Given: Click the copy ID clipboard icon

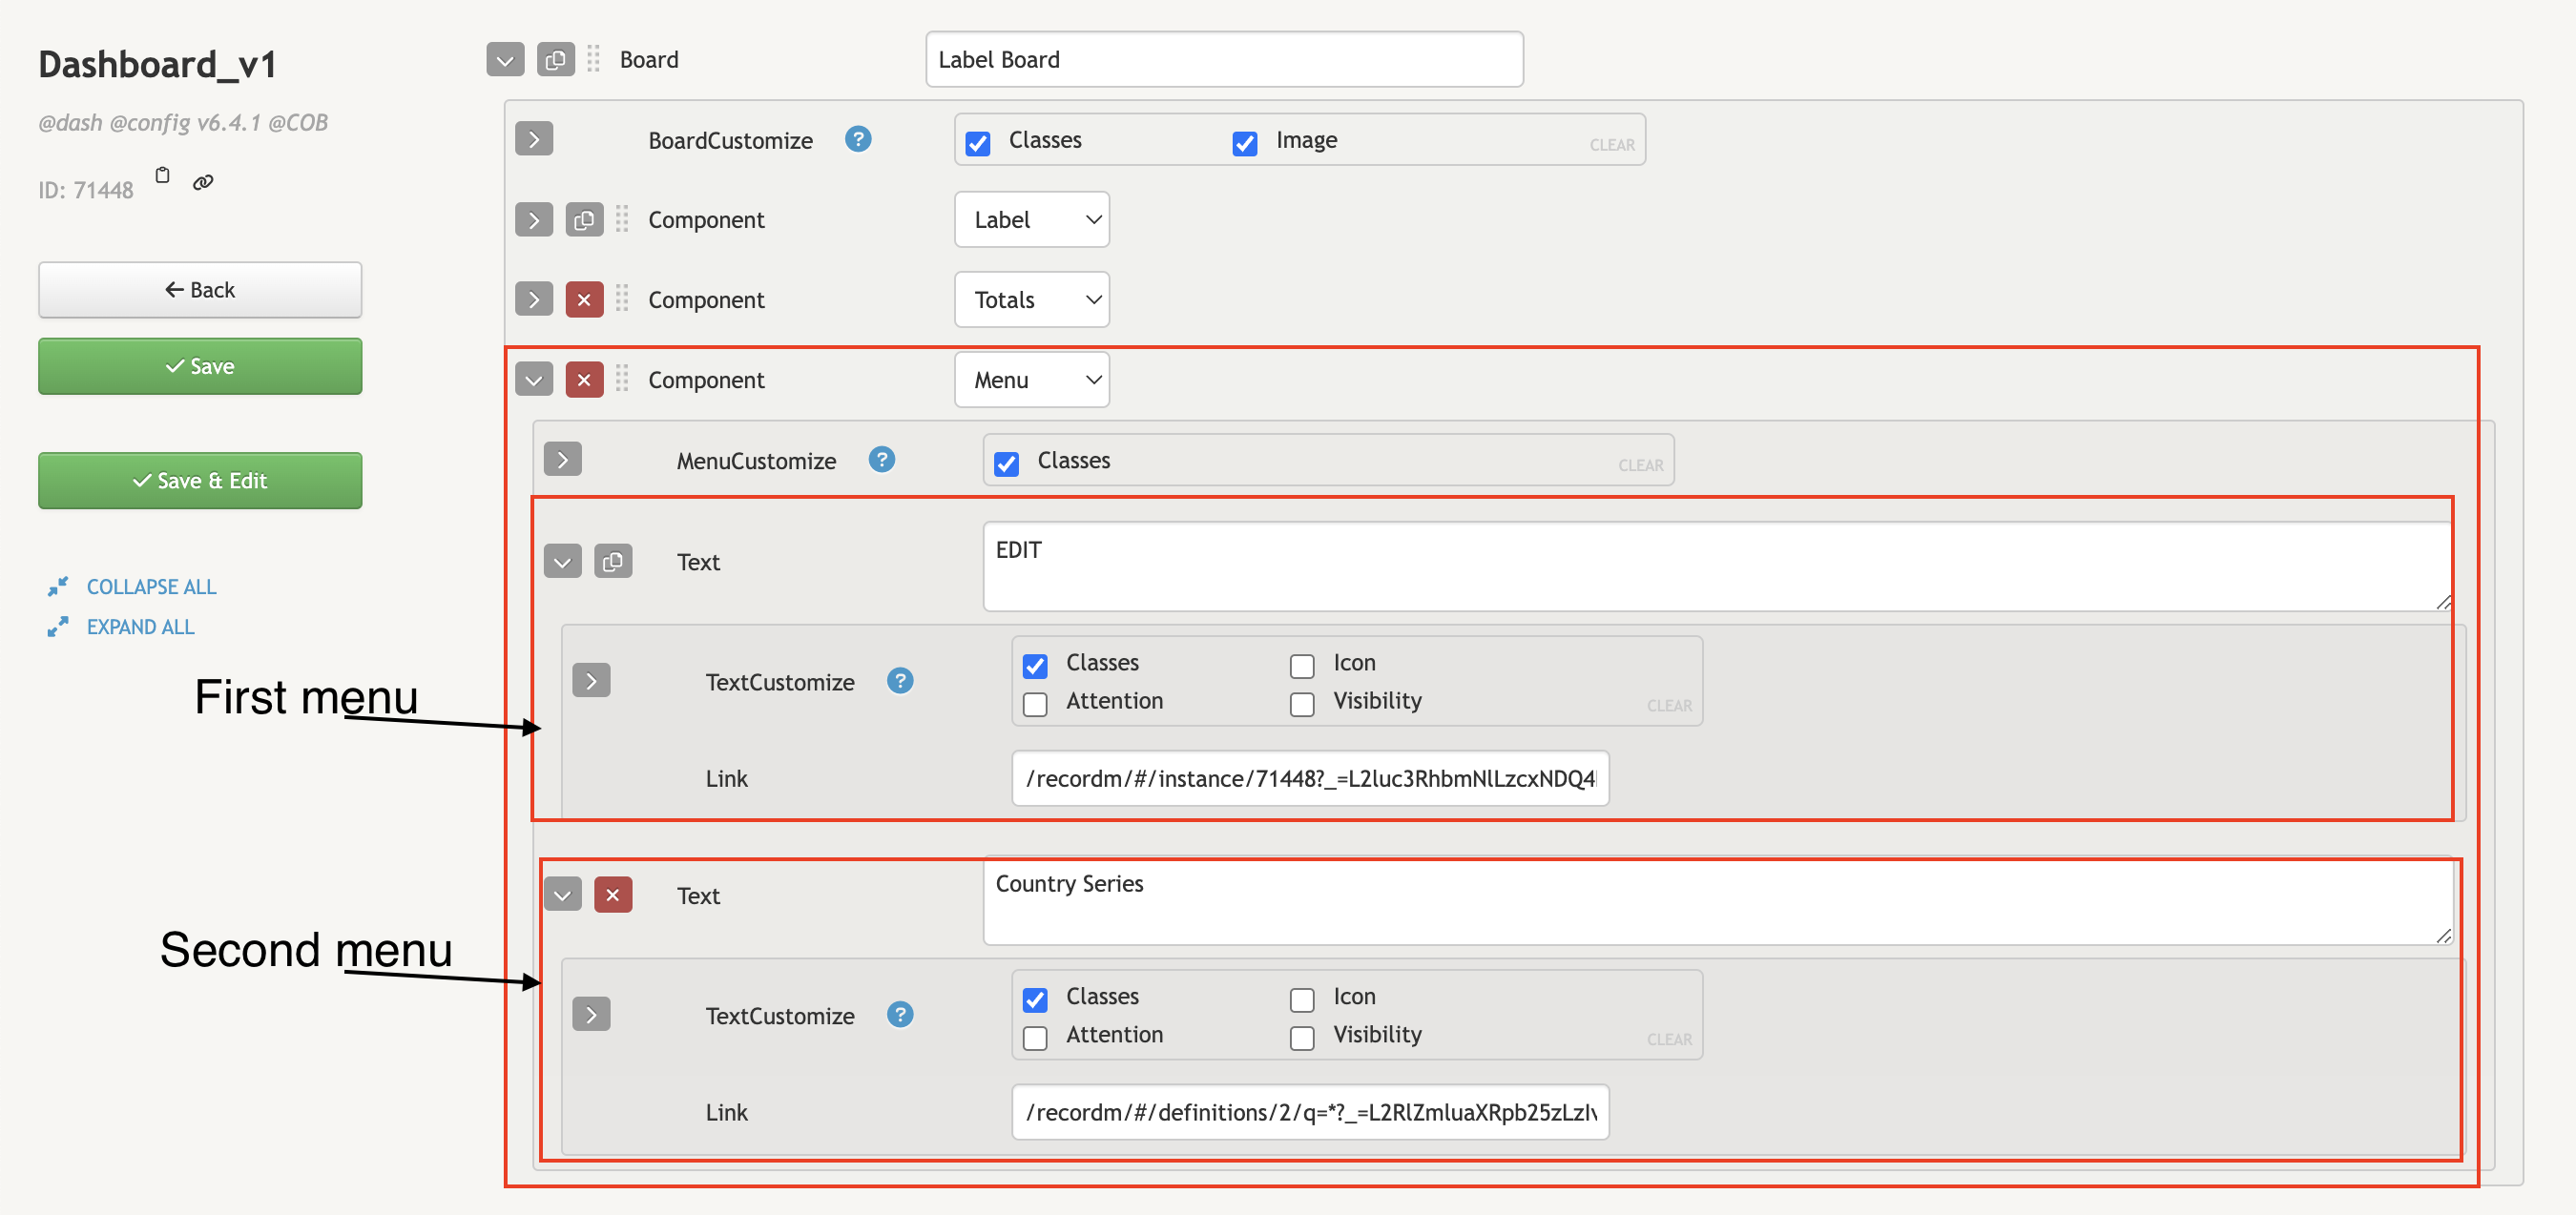Looking at the screenshot, I should pos(163,176).
